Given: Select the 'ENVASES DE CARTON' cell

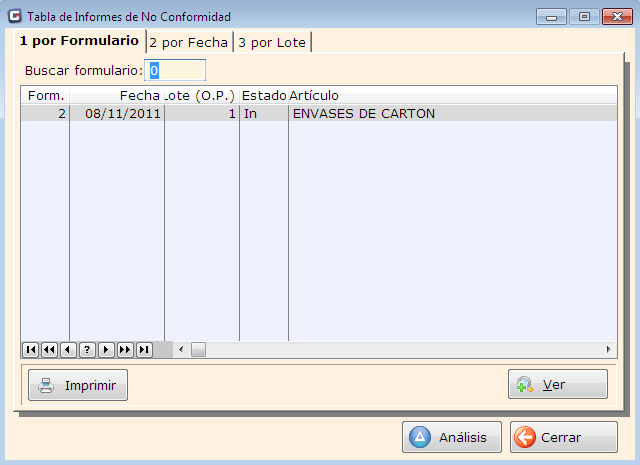Looking at the screenshot, I should 453,113.
